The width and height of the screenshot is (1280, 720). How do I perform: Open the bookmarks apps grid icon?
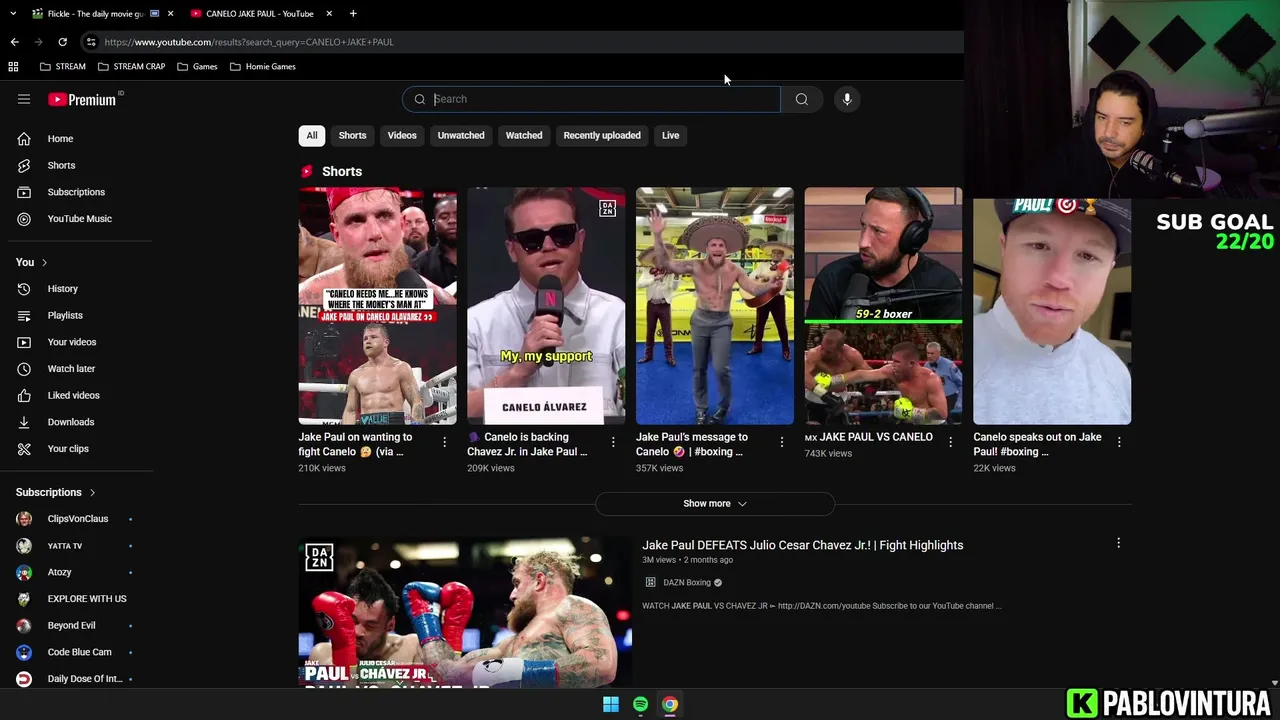click(13, 66)
